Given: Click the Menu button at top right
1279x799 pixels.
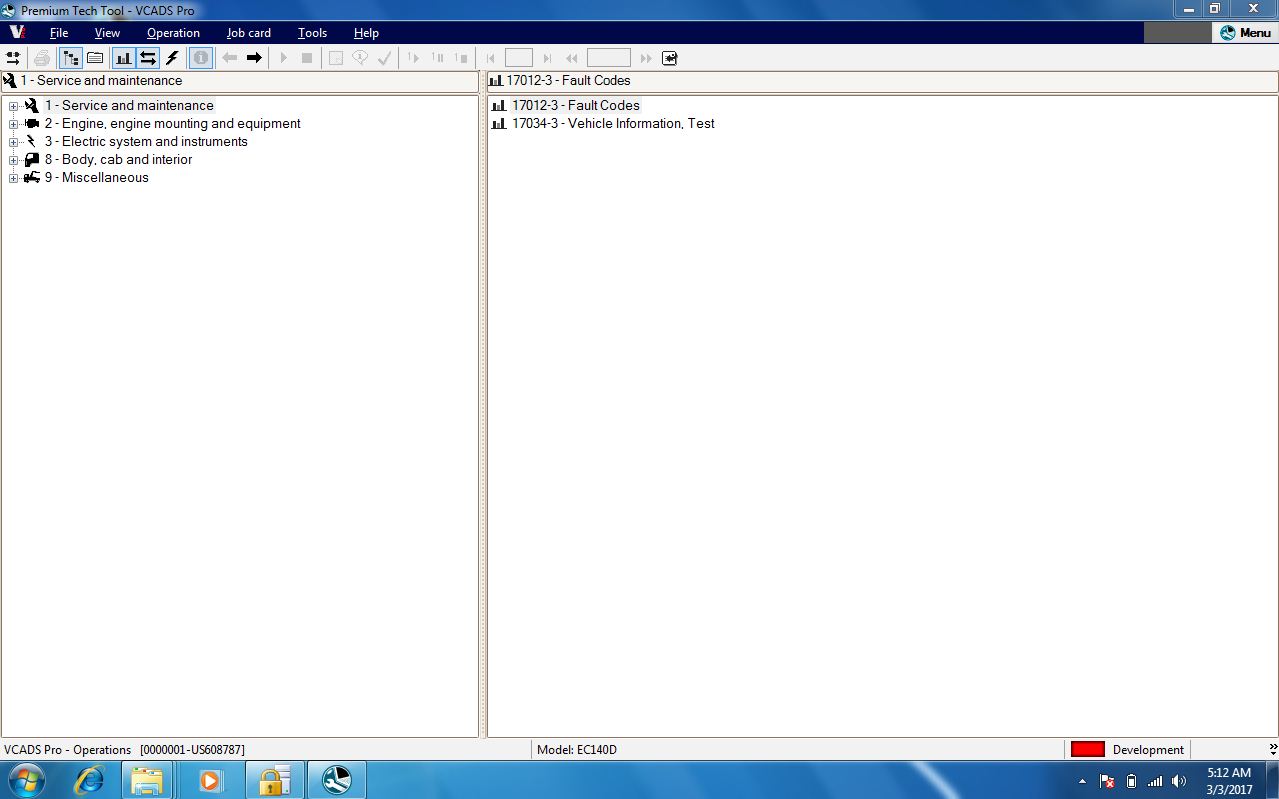Looking at the screenshot, I should pos(1245,33).
